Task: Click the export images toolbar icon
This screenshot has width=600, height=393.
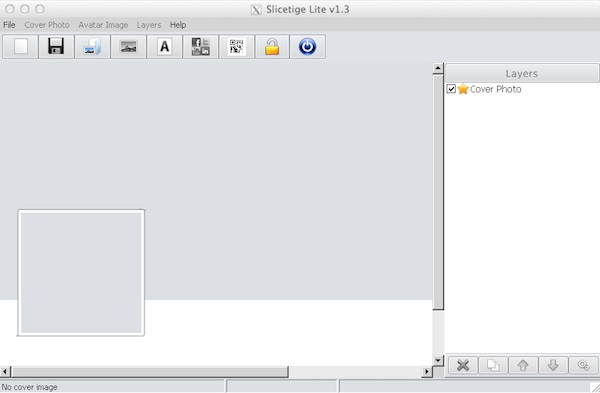Action: pos(92,47)
